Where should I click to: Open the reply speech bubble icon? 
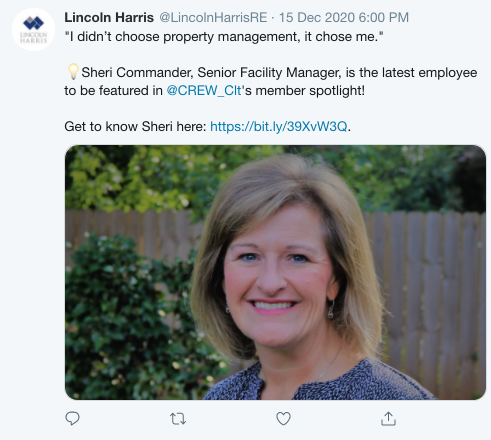pos(72,419)
